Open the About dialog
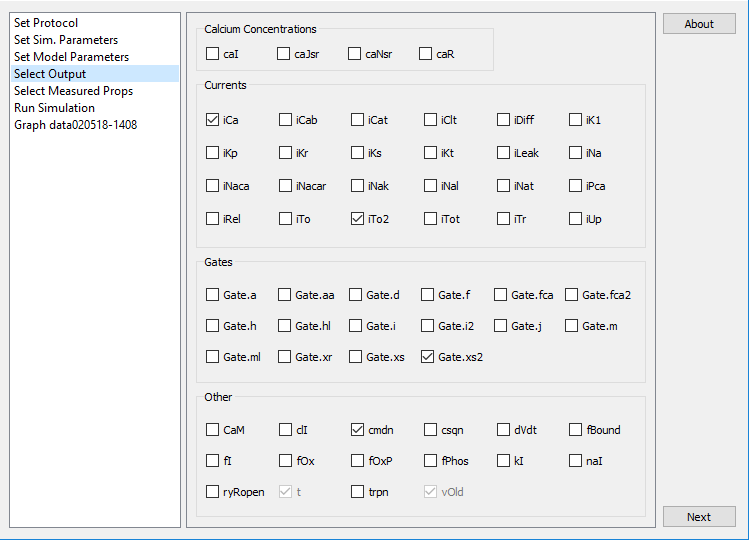Viewport: 749px width, 540px height. (699, 23)
